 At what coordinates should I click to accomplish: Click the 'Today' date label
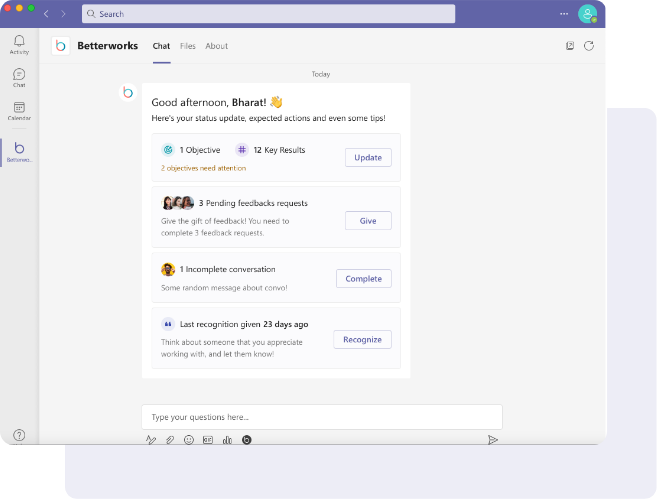[x=321, y=74]
